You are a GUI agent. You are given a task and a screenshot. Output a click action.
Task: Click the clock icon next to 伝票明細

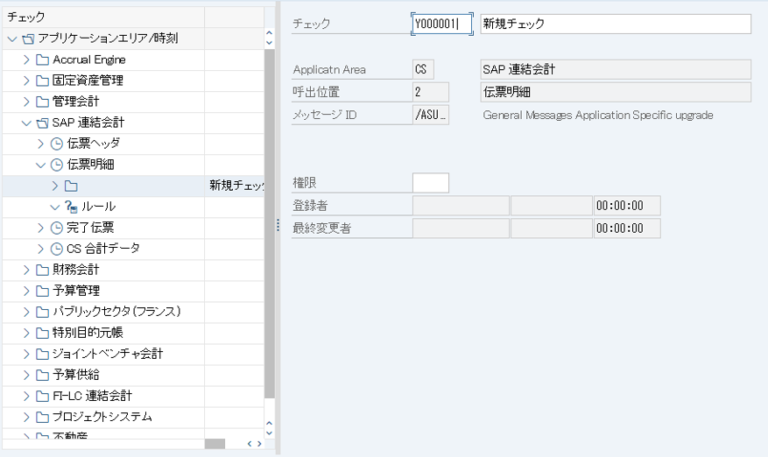(57, 165)
